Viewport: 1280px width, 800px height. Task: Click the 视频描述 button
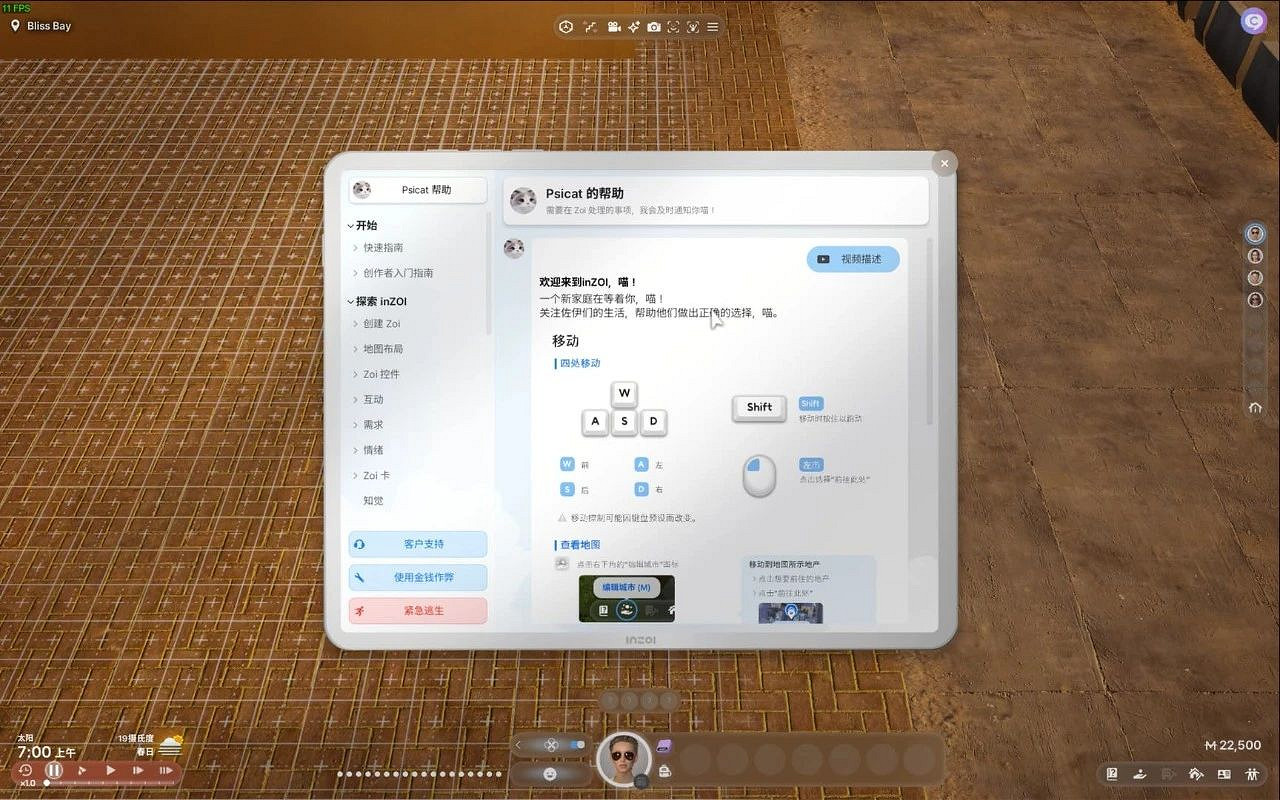[853, 259]
